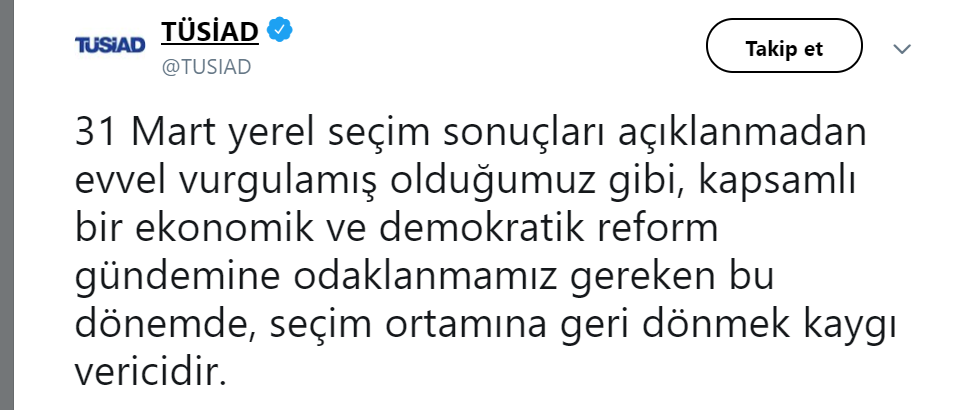The image size is (963, 410).
Task: Click the tweet's first line starting with "31 Mart"
Action: (x=470, y=133)
